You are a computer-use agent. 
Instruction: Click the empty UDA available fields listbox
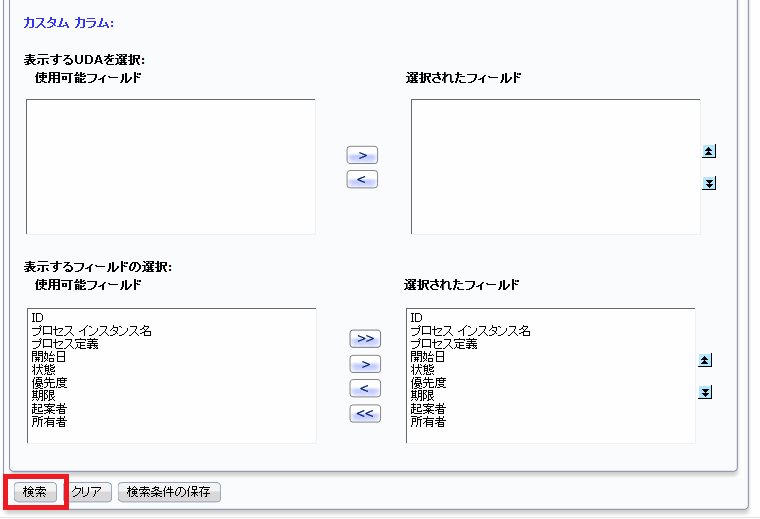(171, 167)
